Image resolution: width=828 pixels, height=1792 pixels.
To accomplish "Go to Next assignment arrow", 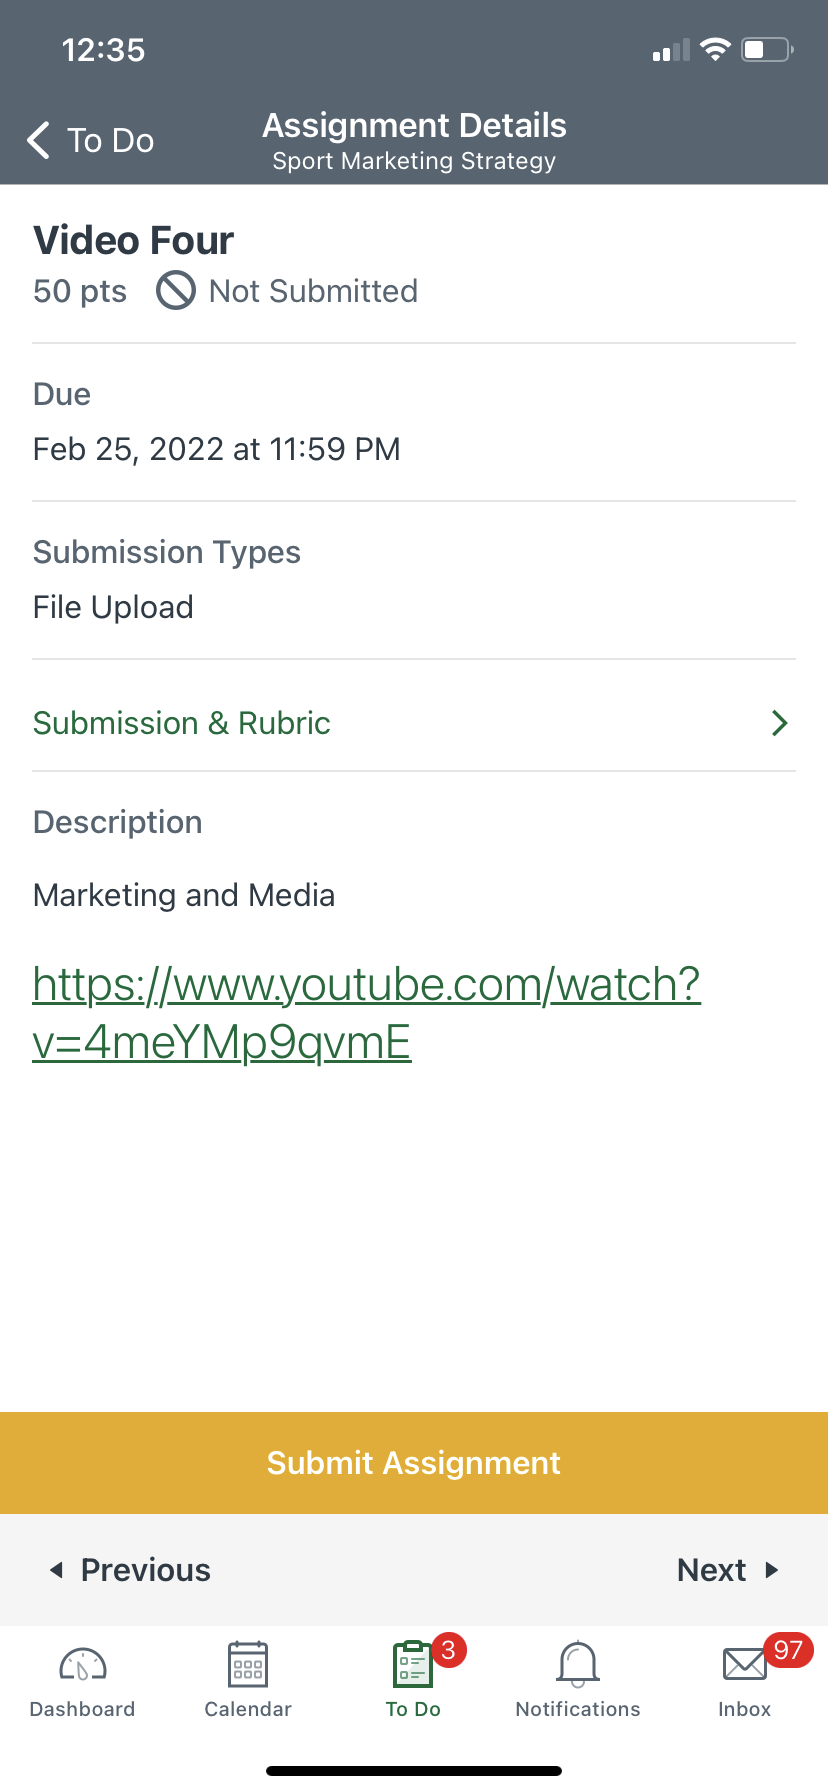I will pos(771,1570).
